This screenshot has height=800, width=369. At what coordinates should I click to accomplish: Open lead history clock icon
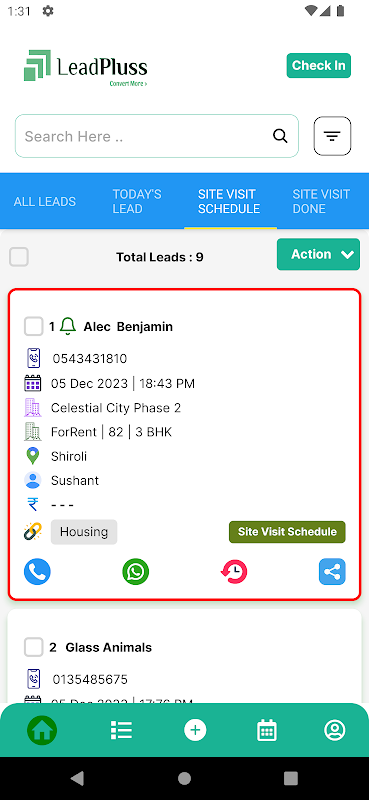(x=234, y=571)
